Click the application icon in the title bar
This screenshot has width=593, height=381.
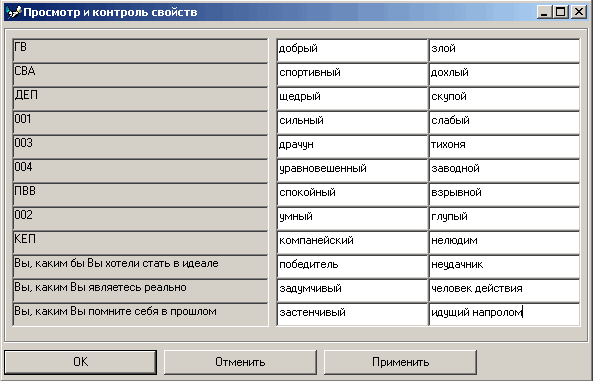(14, 12)
